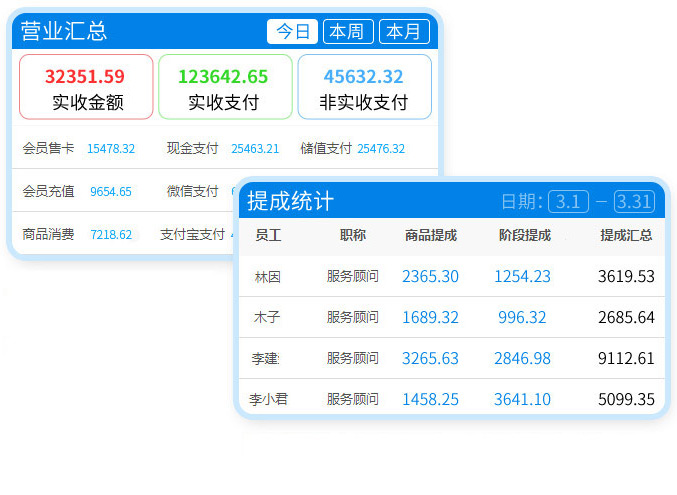Click the 职称 column header
This screenshot has width=677, height=495.
(353, 235)
